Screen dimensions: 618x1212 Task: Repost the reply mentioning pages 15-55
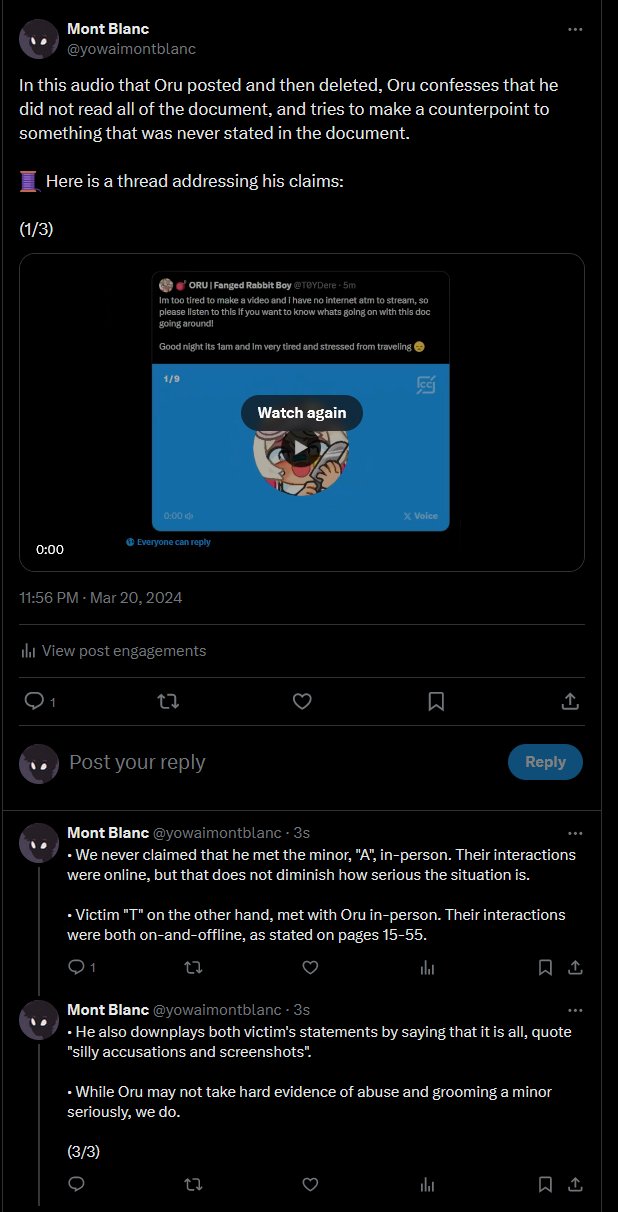194,967
